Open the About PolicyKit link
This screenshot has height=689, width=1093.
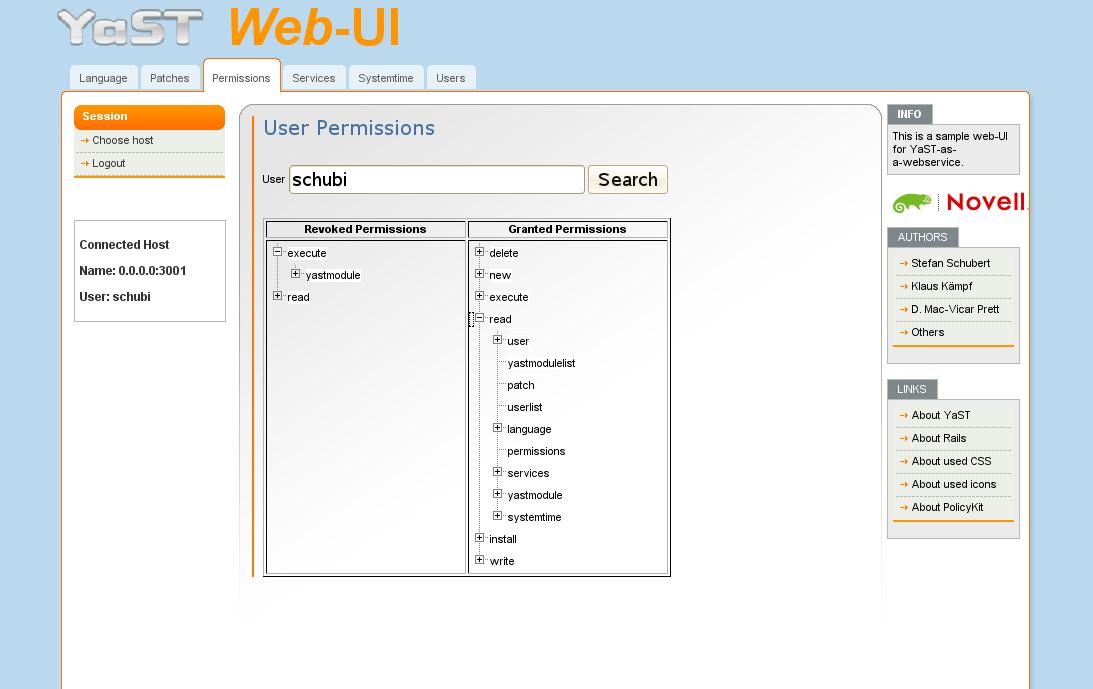[947, 507]
